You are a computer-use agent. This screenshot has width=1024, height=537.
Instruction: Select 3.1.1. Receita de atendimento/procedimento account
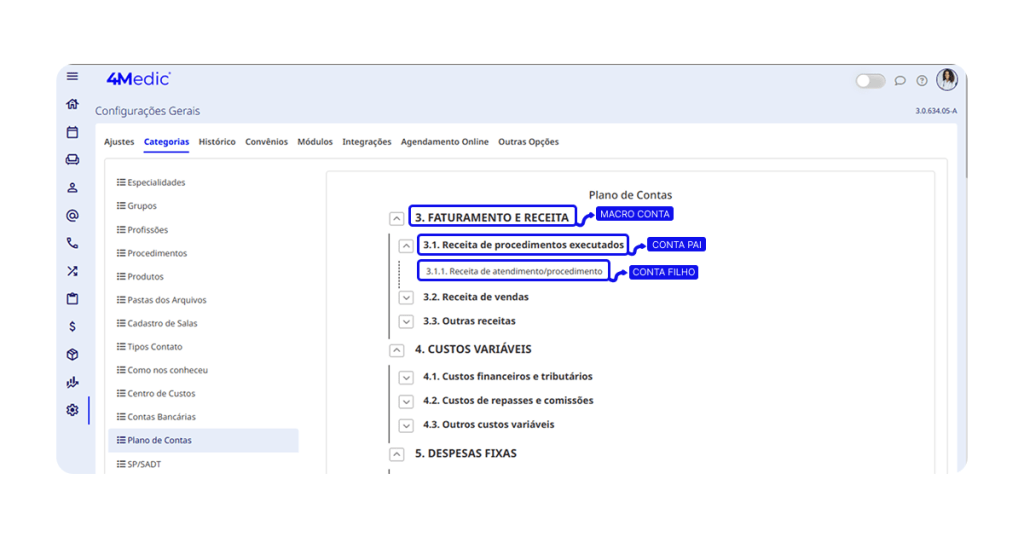pyautogui.click(x=514, y=271)
